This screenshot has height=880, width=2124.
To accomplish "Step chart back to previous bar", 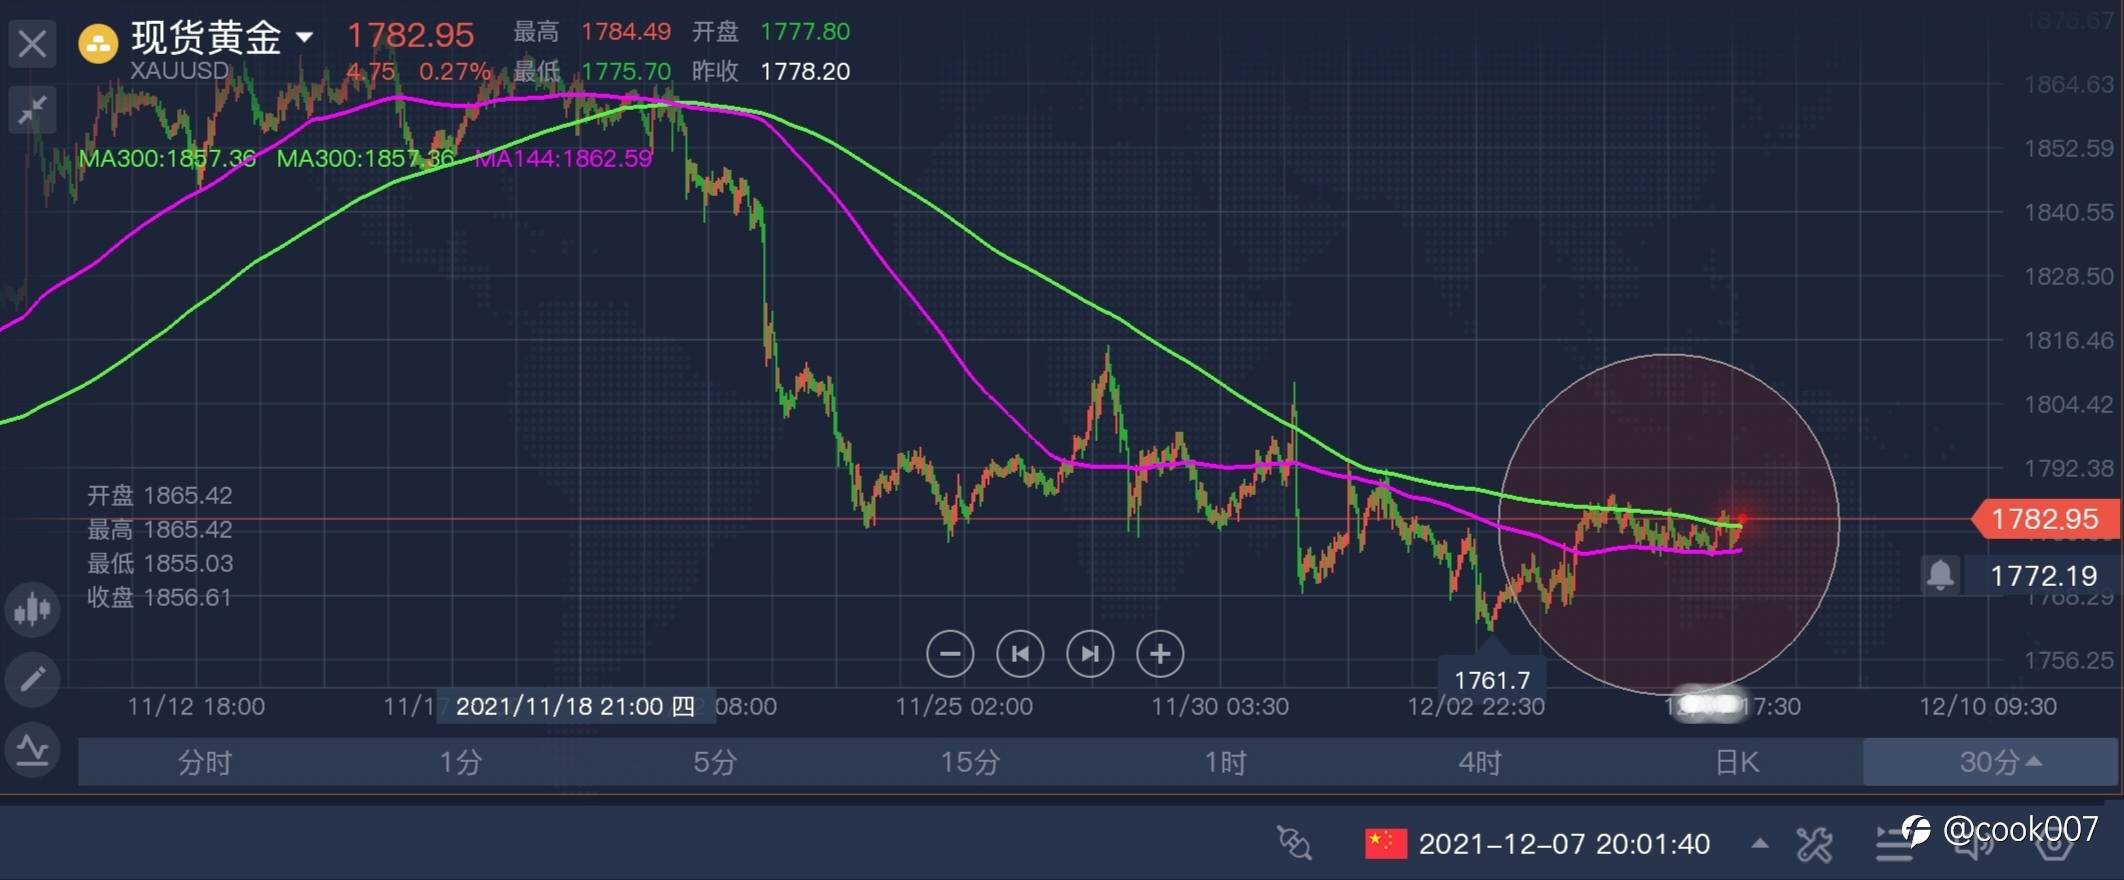I will 1020,654.
